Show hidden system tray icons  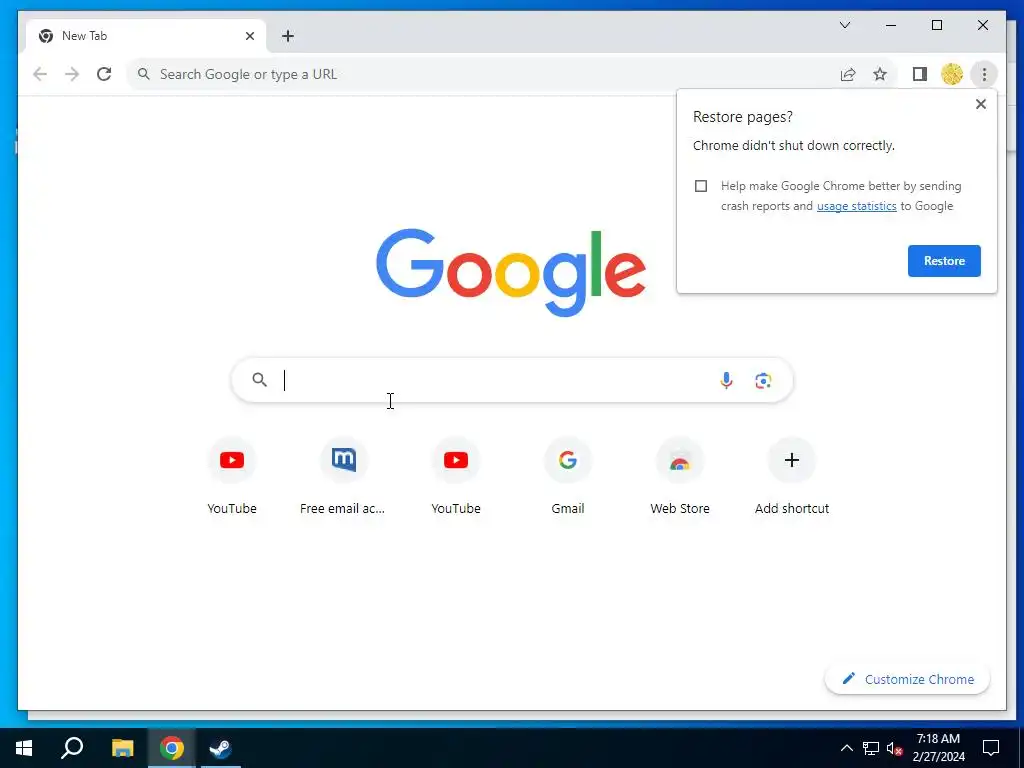pyautogui.click(x=846, y=748)
